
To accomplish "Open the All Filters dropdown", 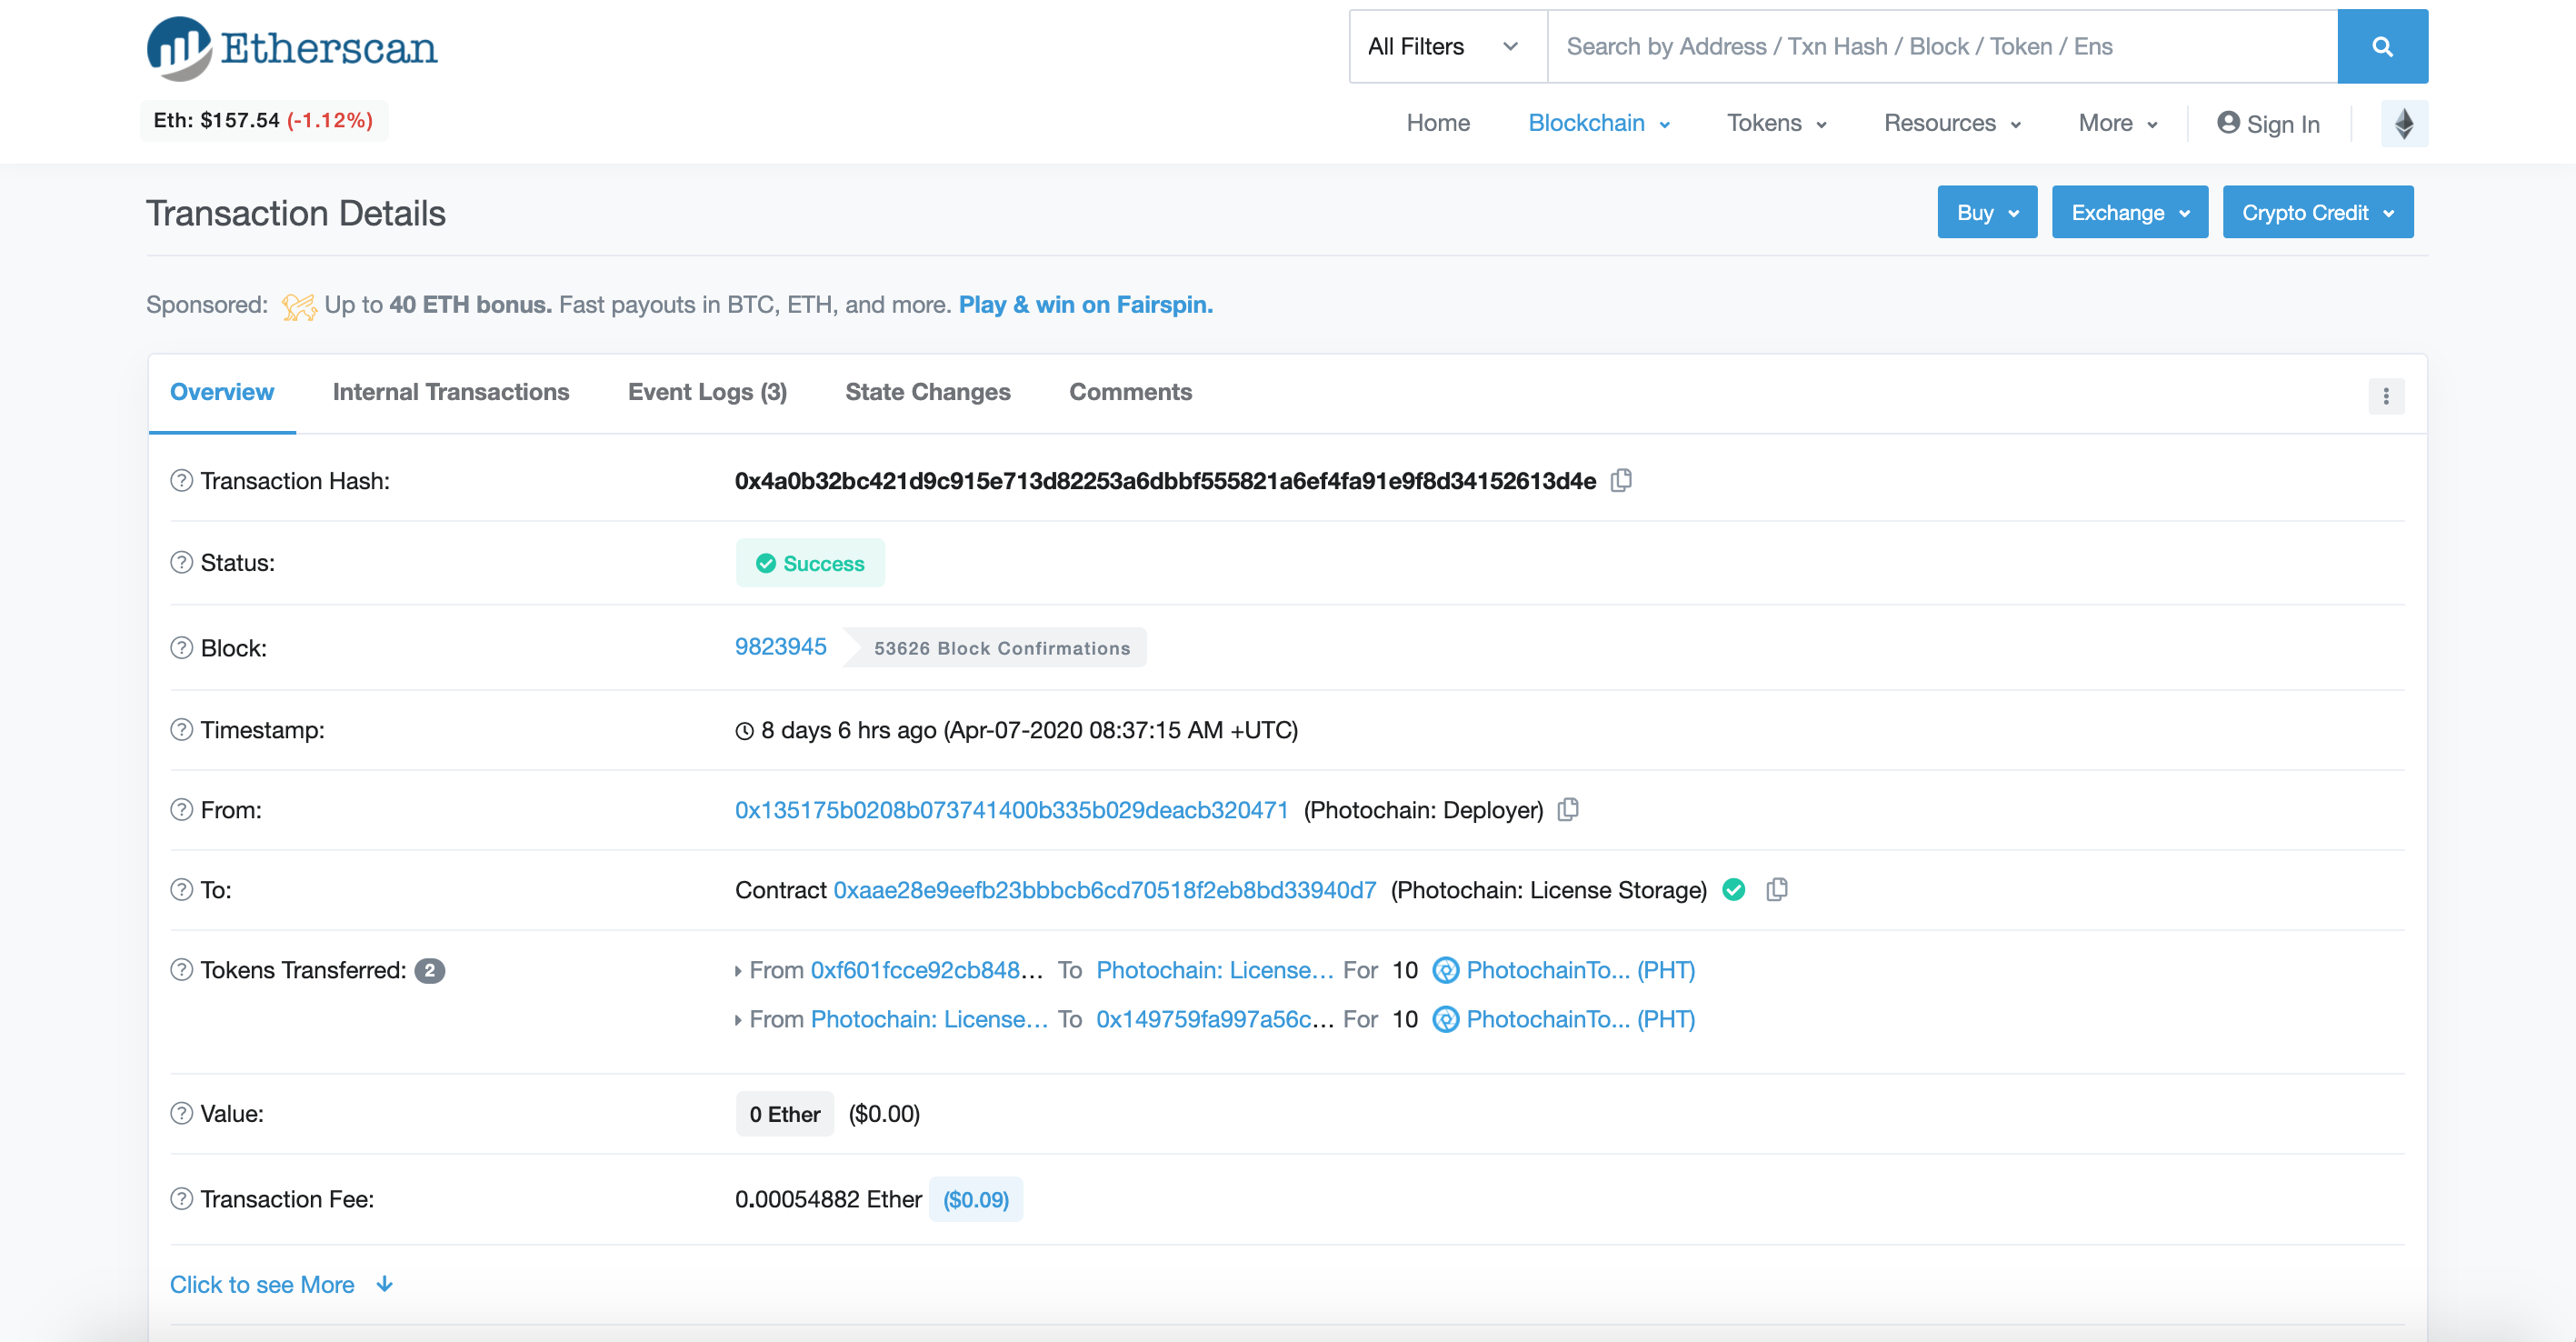I will (1445, 47).
